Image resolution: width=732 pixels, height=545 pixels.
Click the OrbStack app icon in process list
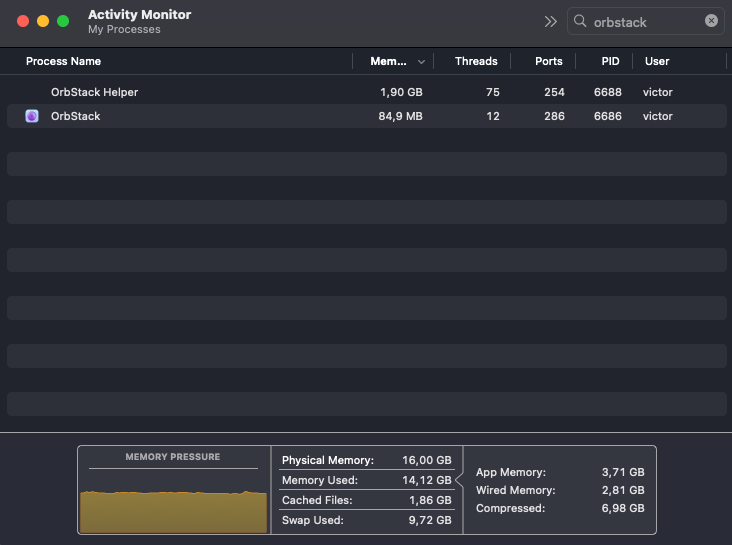click(32, 116)
